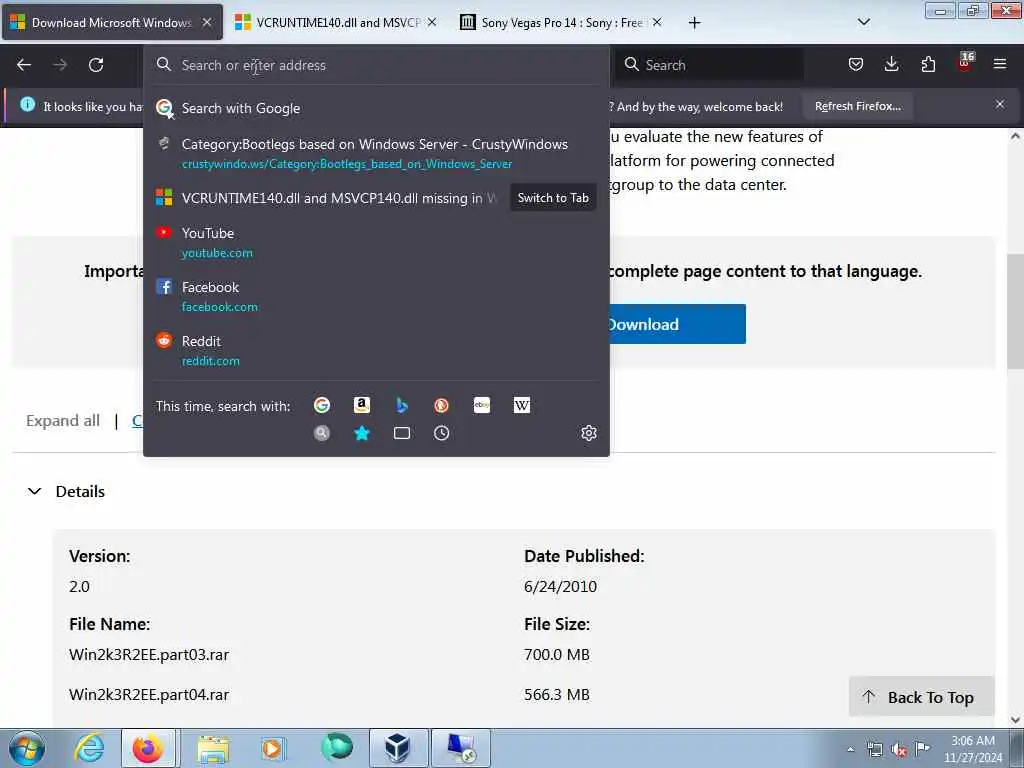The image size is (1024, 768).
Task: Select the file size 566.3 MB
Action: click(556, 694)
